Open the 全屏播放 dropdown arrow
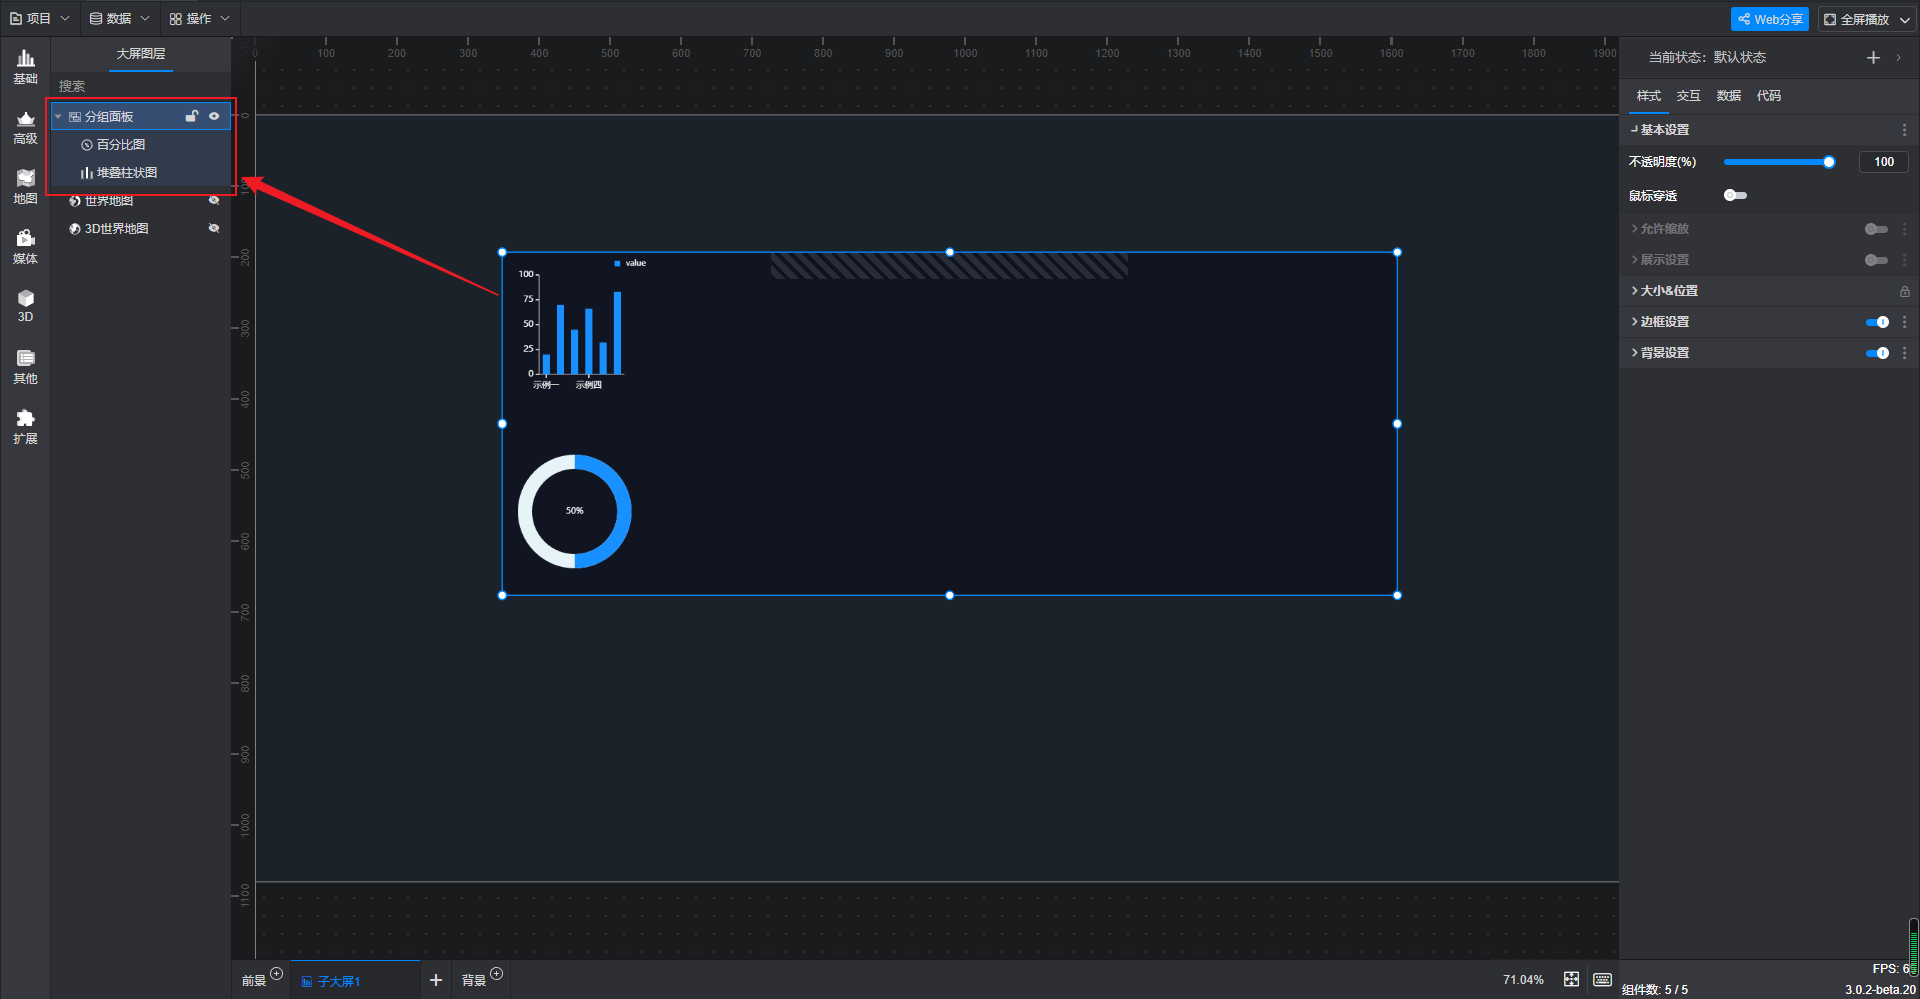This screenshot has height=999, width=1920. (x=1905, y=19)
